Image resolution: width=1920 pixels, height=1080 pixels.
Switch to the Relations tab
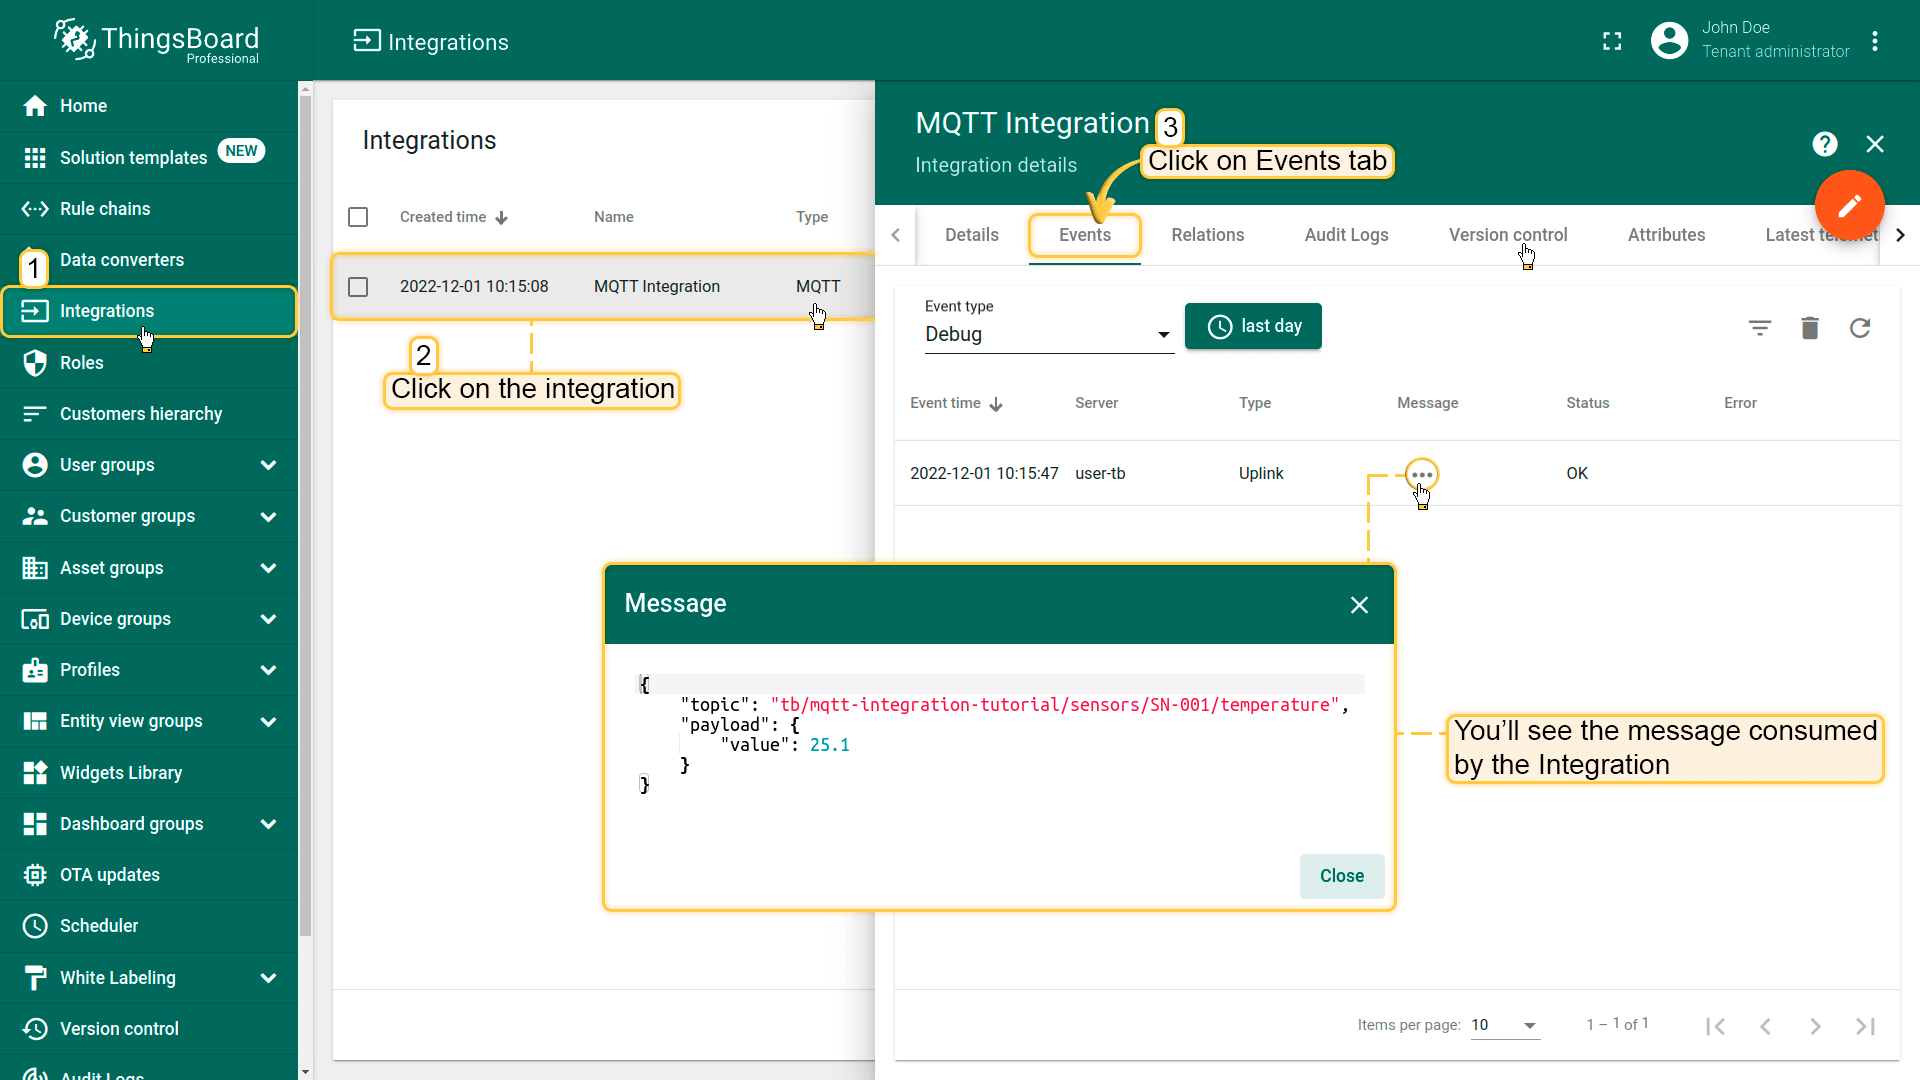(1208, 235)
